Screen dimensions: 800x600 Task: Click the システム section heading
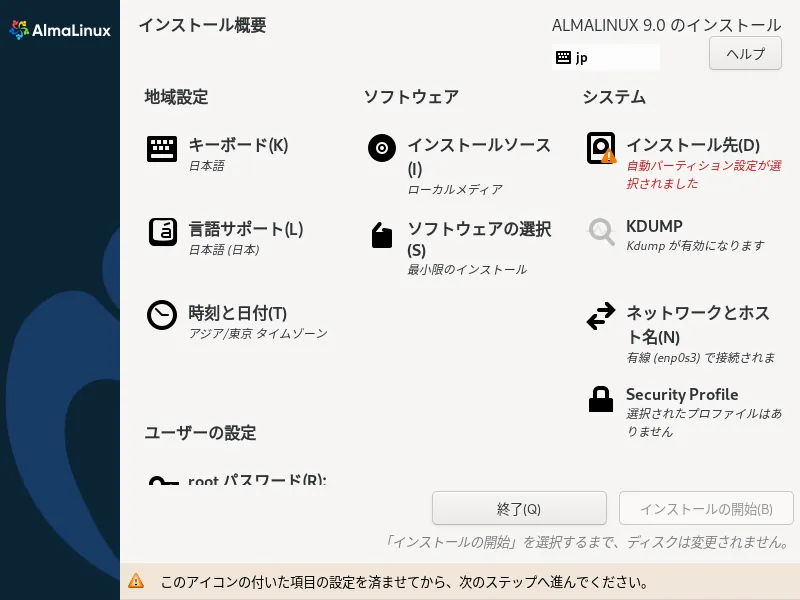tap(614, 97)
